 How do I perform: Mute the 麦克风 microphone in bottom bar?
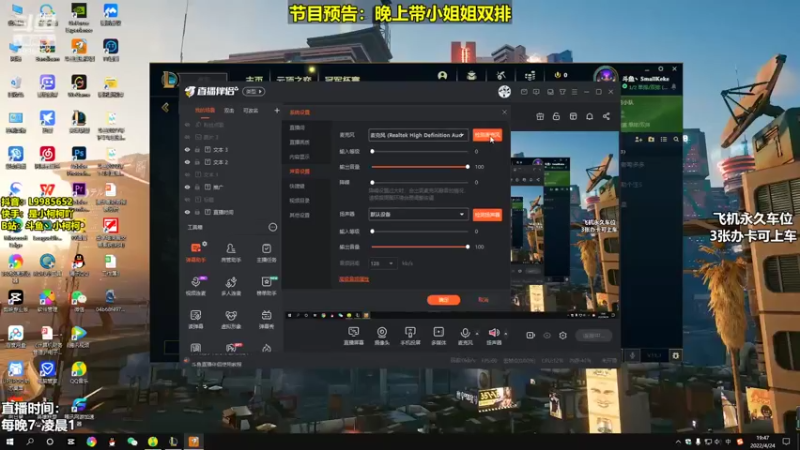click(x=465, y=336)
